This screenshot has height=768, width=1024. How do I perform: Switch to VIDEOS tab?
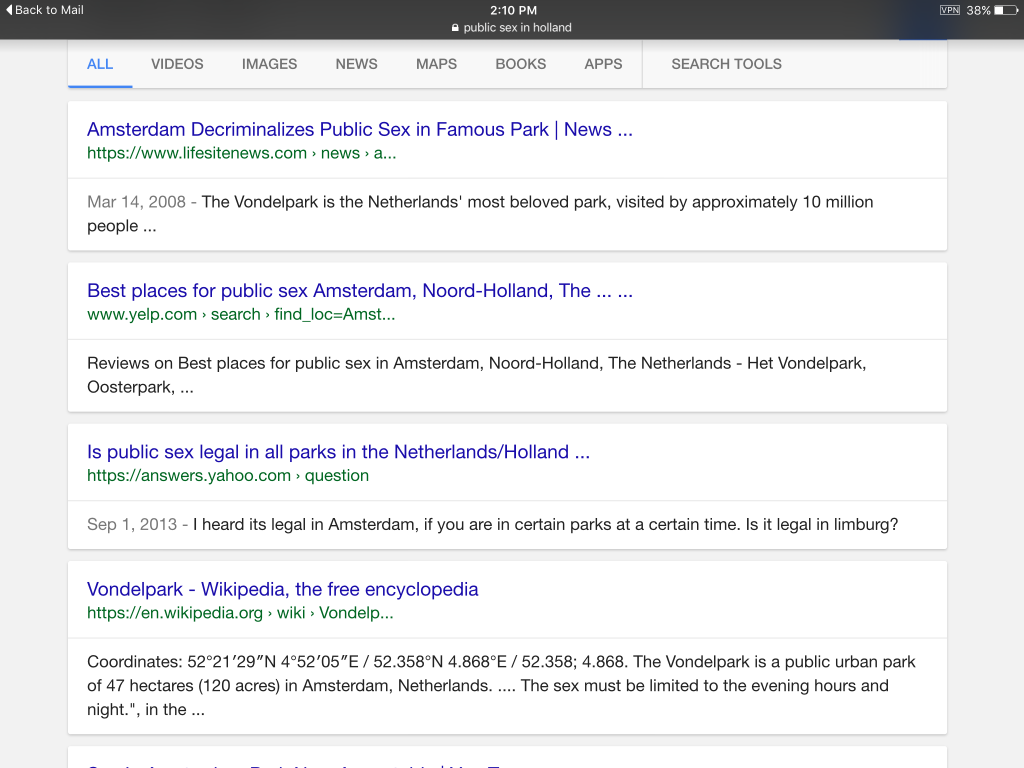coord(177,64)
